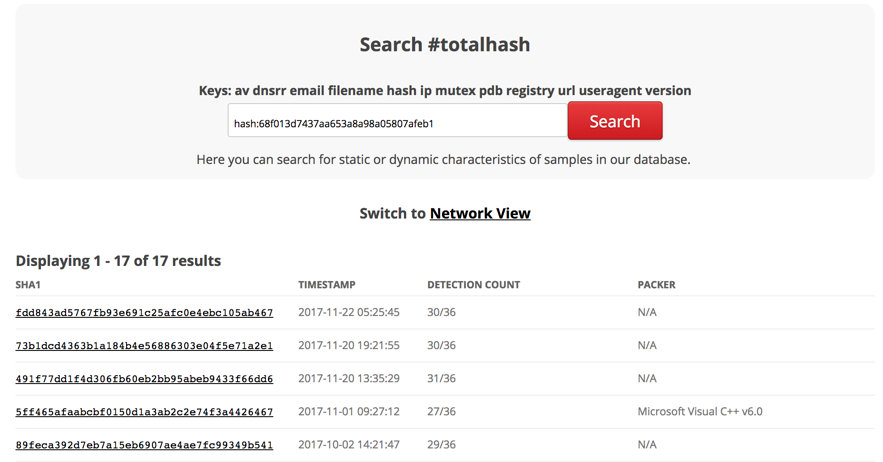The height and width of the screenshot is (462, 883).
Task: Open SHA1 fdd843ad5767fb93e691c25afc0e4ebc105ab467 result
Action: click(x=144, y=313)
